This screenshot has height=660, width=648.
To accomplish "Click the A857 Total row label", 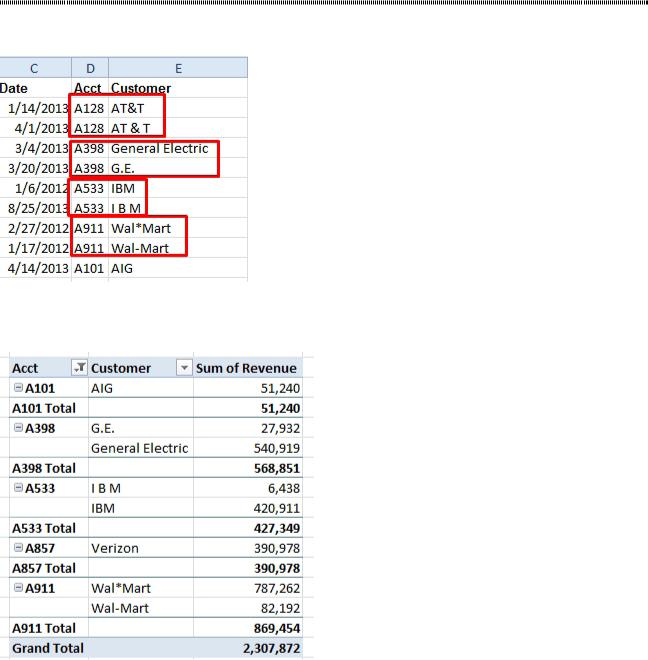I will 44,568.
